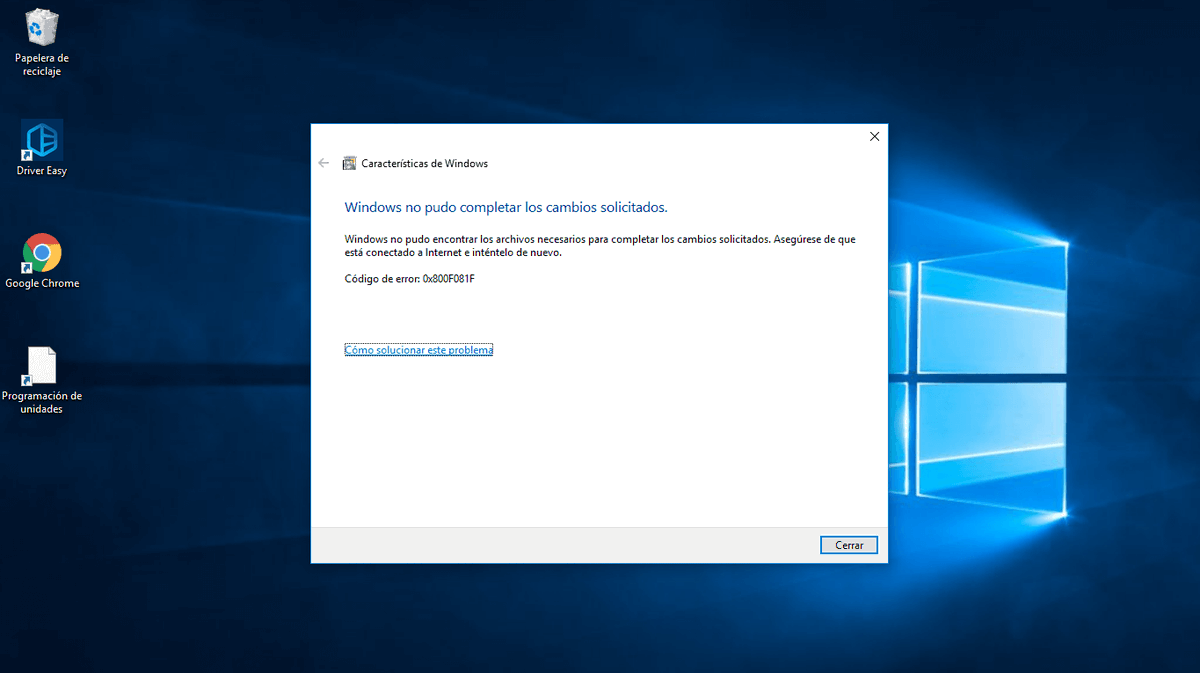
Task: Click the Cerrar button
Action: (849, 545)
